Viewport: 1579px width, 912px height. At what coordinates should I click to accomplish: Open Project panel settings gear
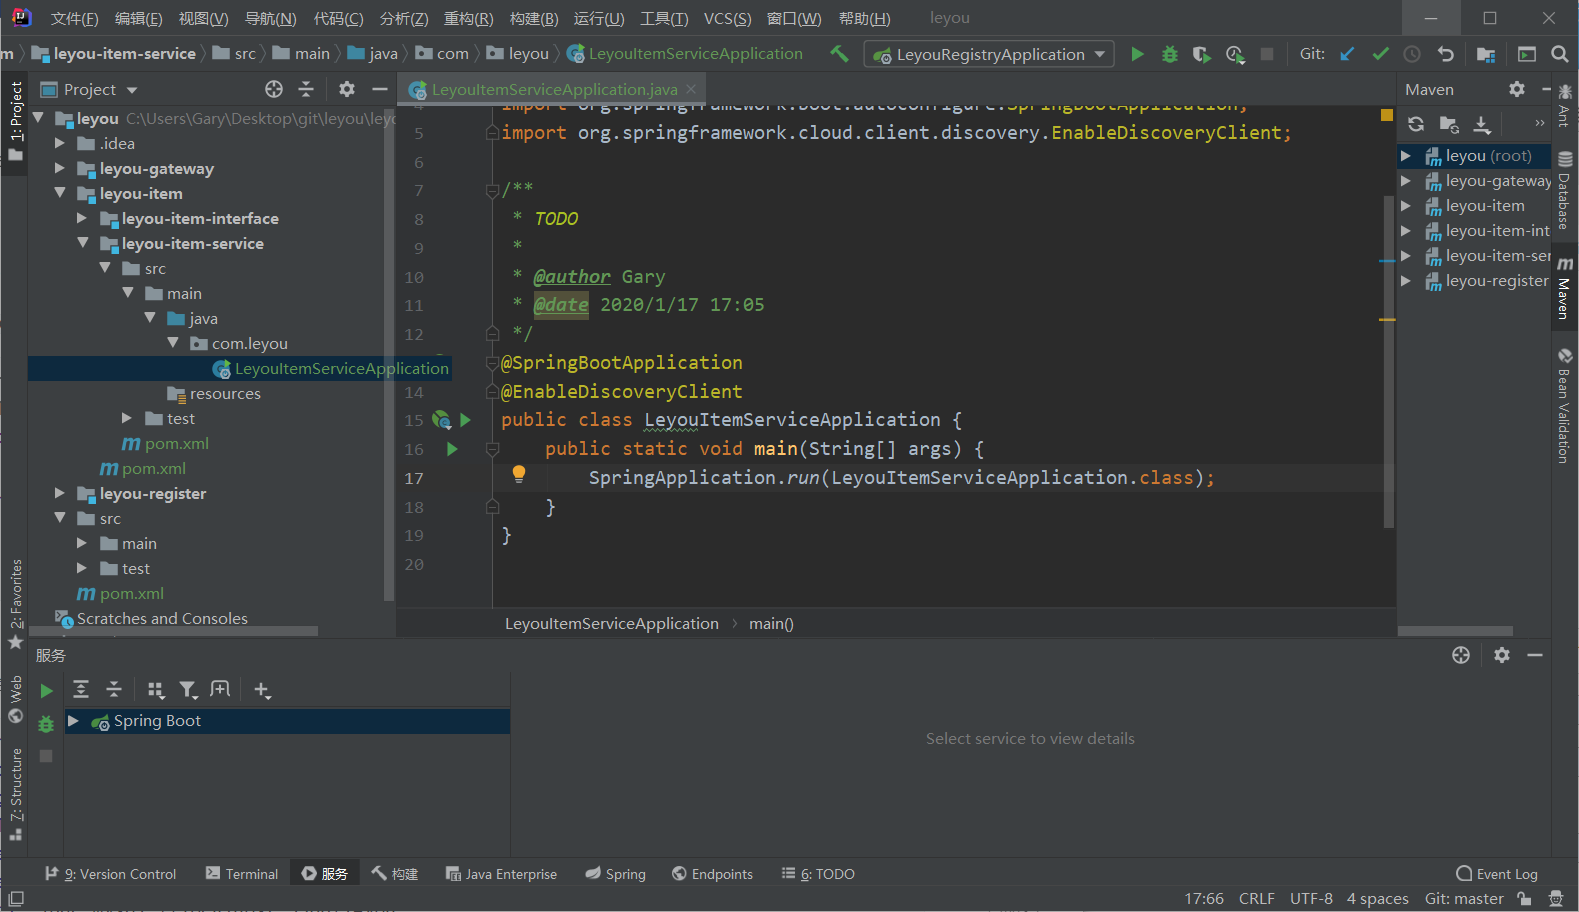[x=346, y=89]
